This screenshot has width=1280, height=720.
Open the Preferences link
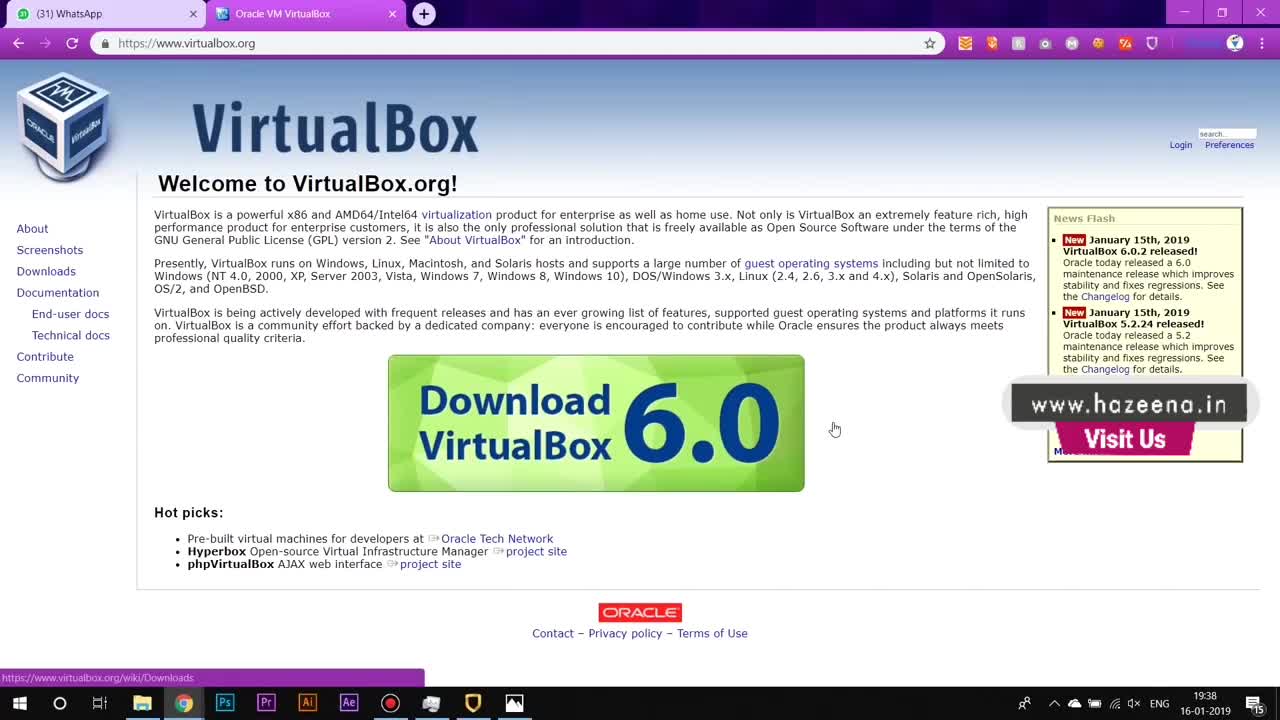1229,145
